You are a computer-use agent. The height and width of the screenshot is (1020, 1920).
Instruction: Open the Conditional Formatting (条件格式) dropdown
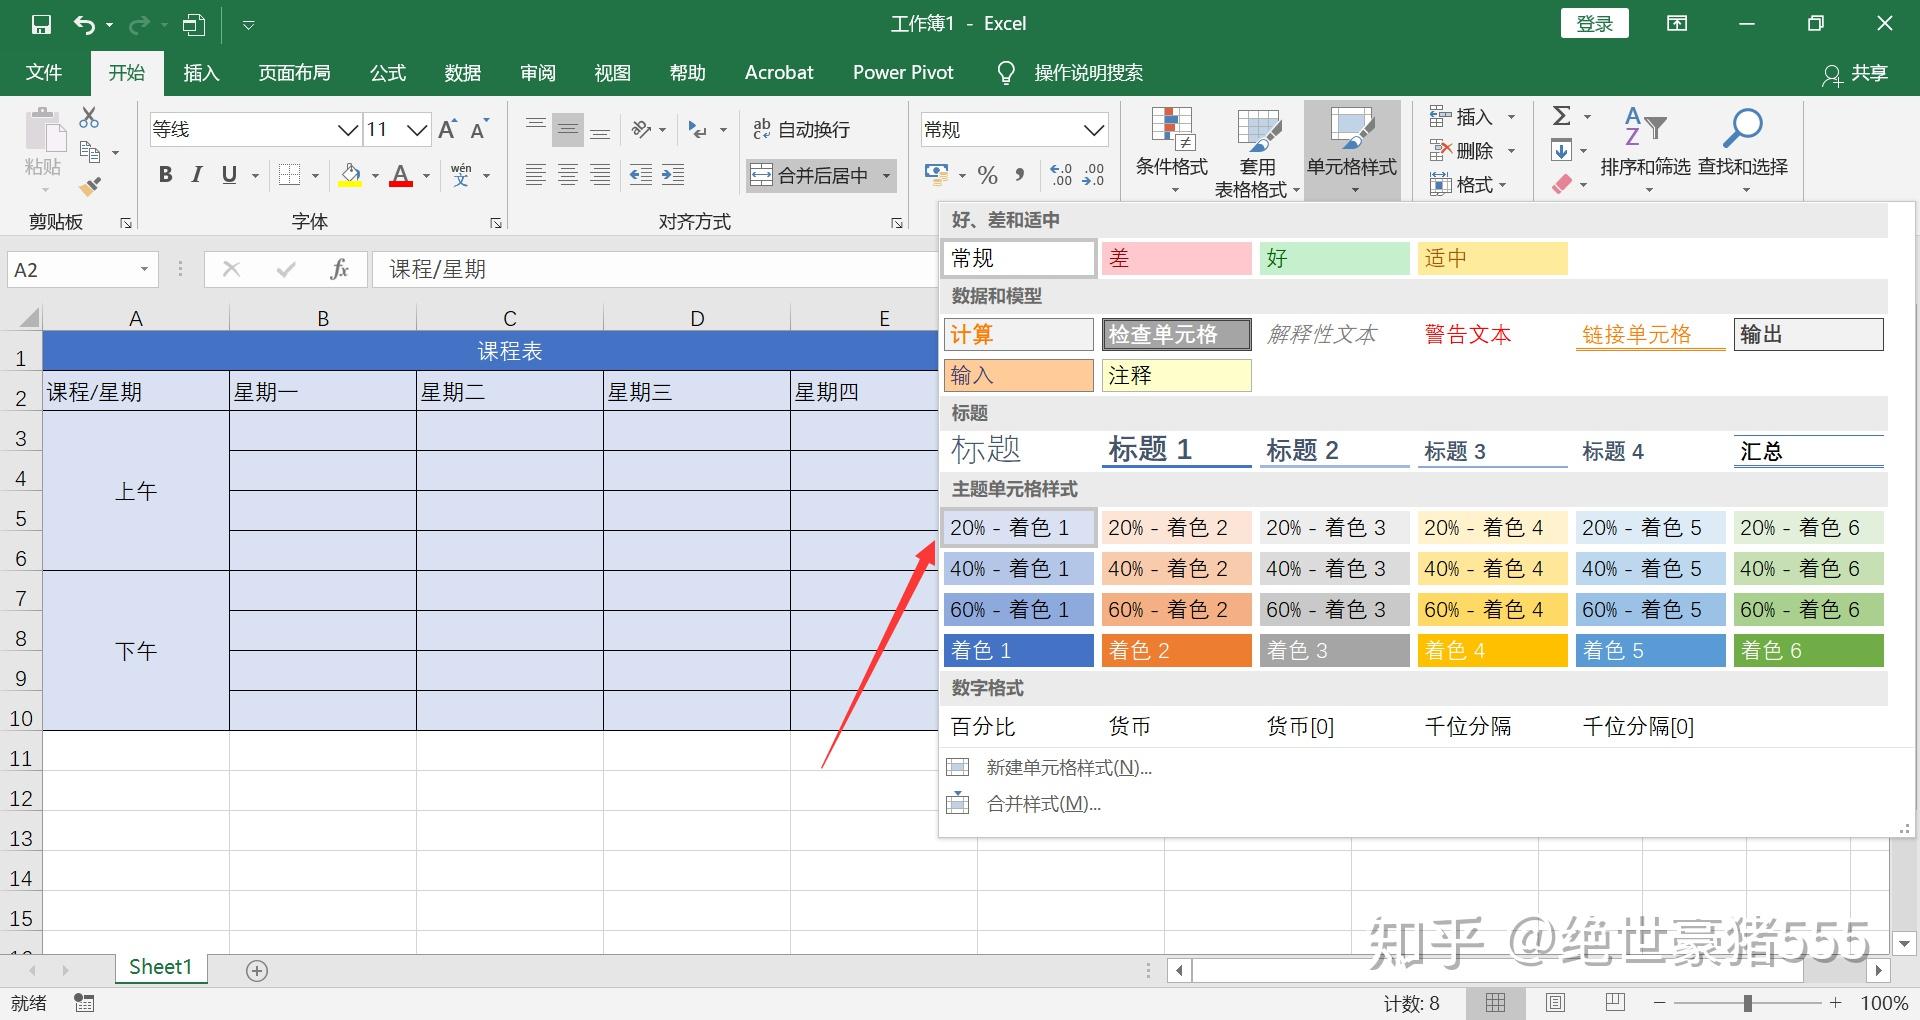[1172, 150]
